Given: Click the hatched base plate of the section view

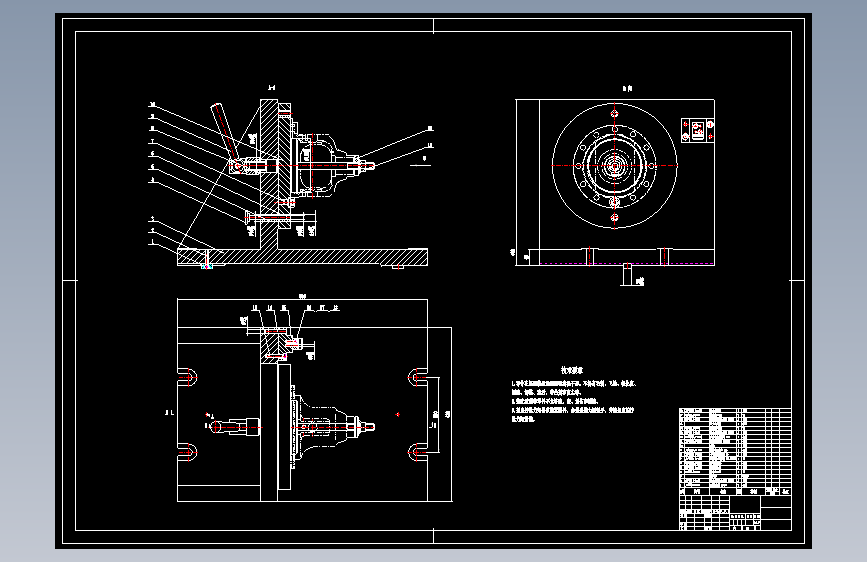Looking at the screenshot, I should coord(302,257).
